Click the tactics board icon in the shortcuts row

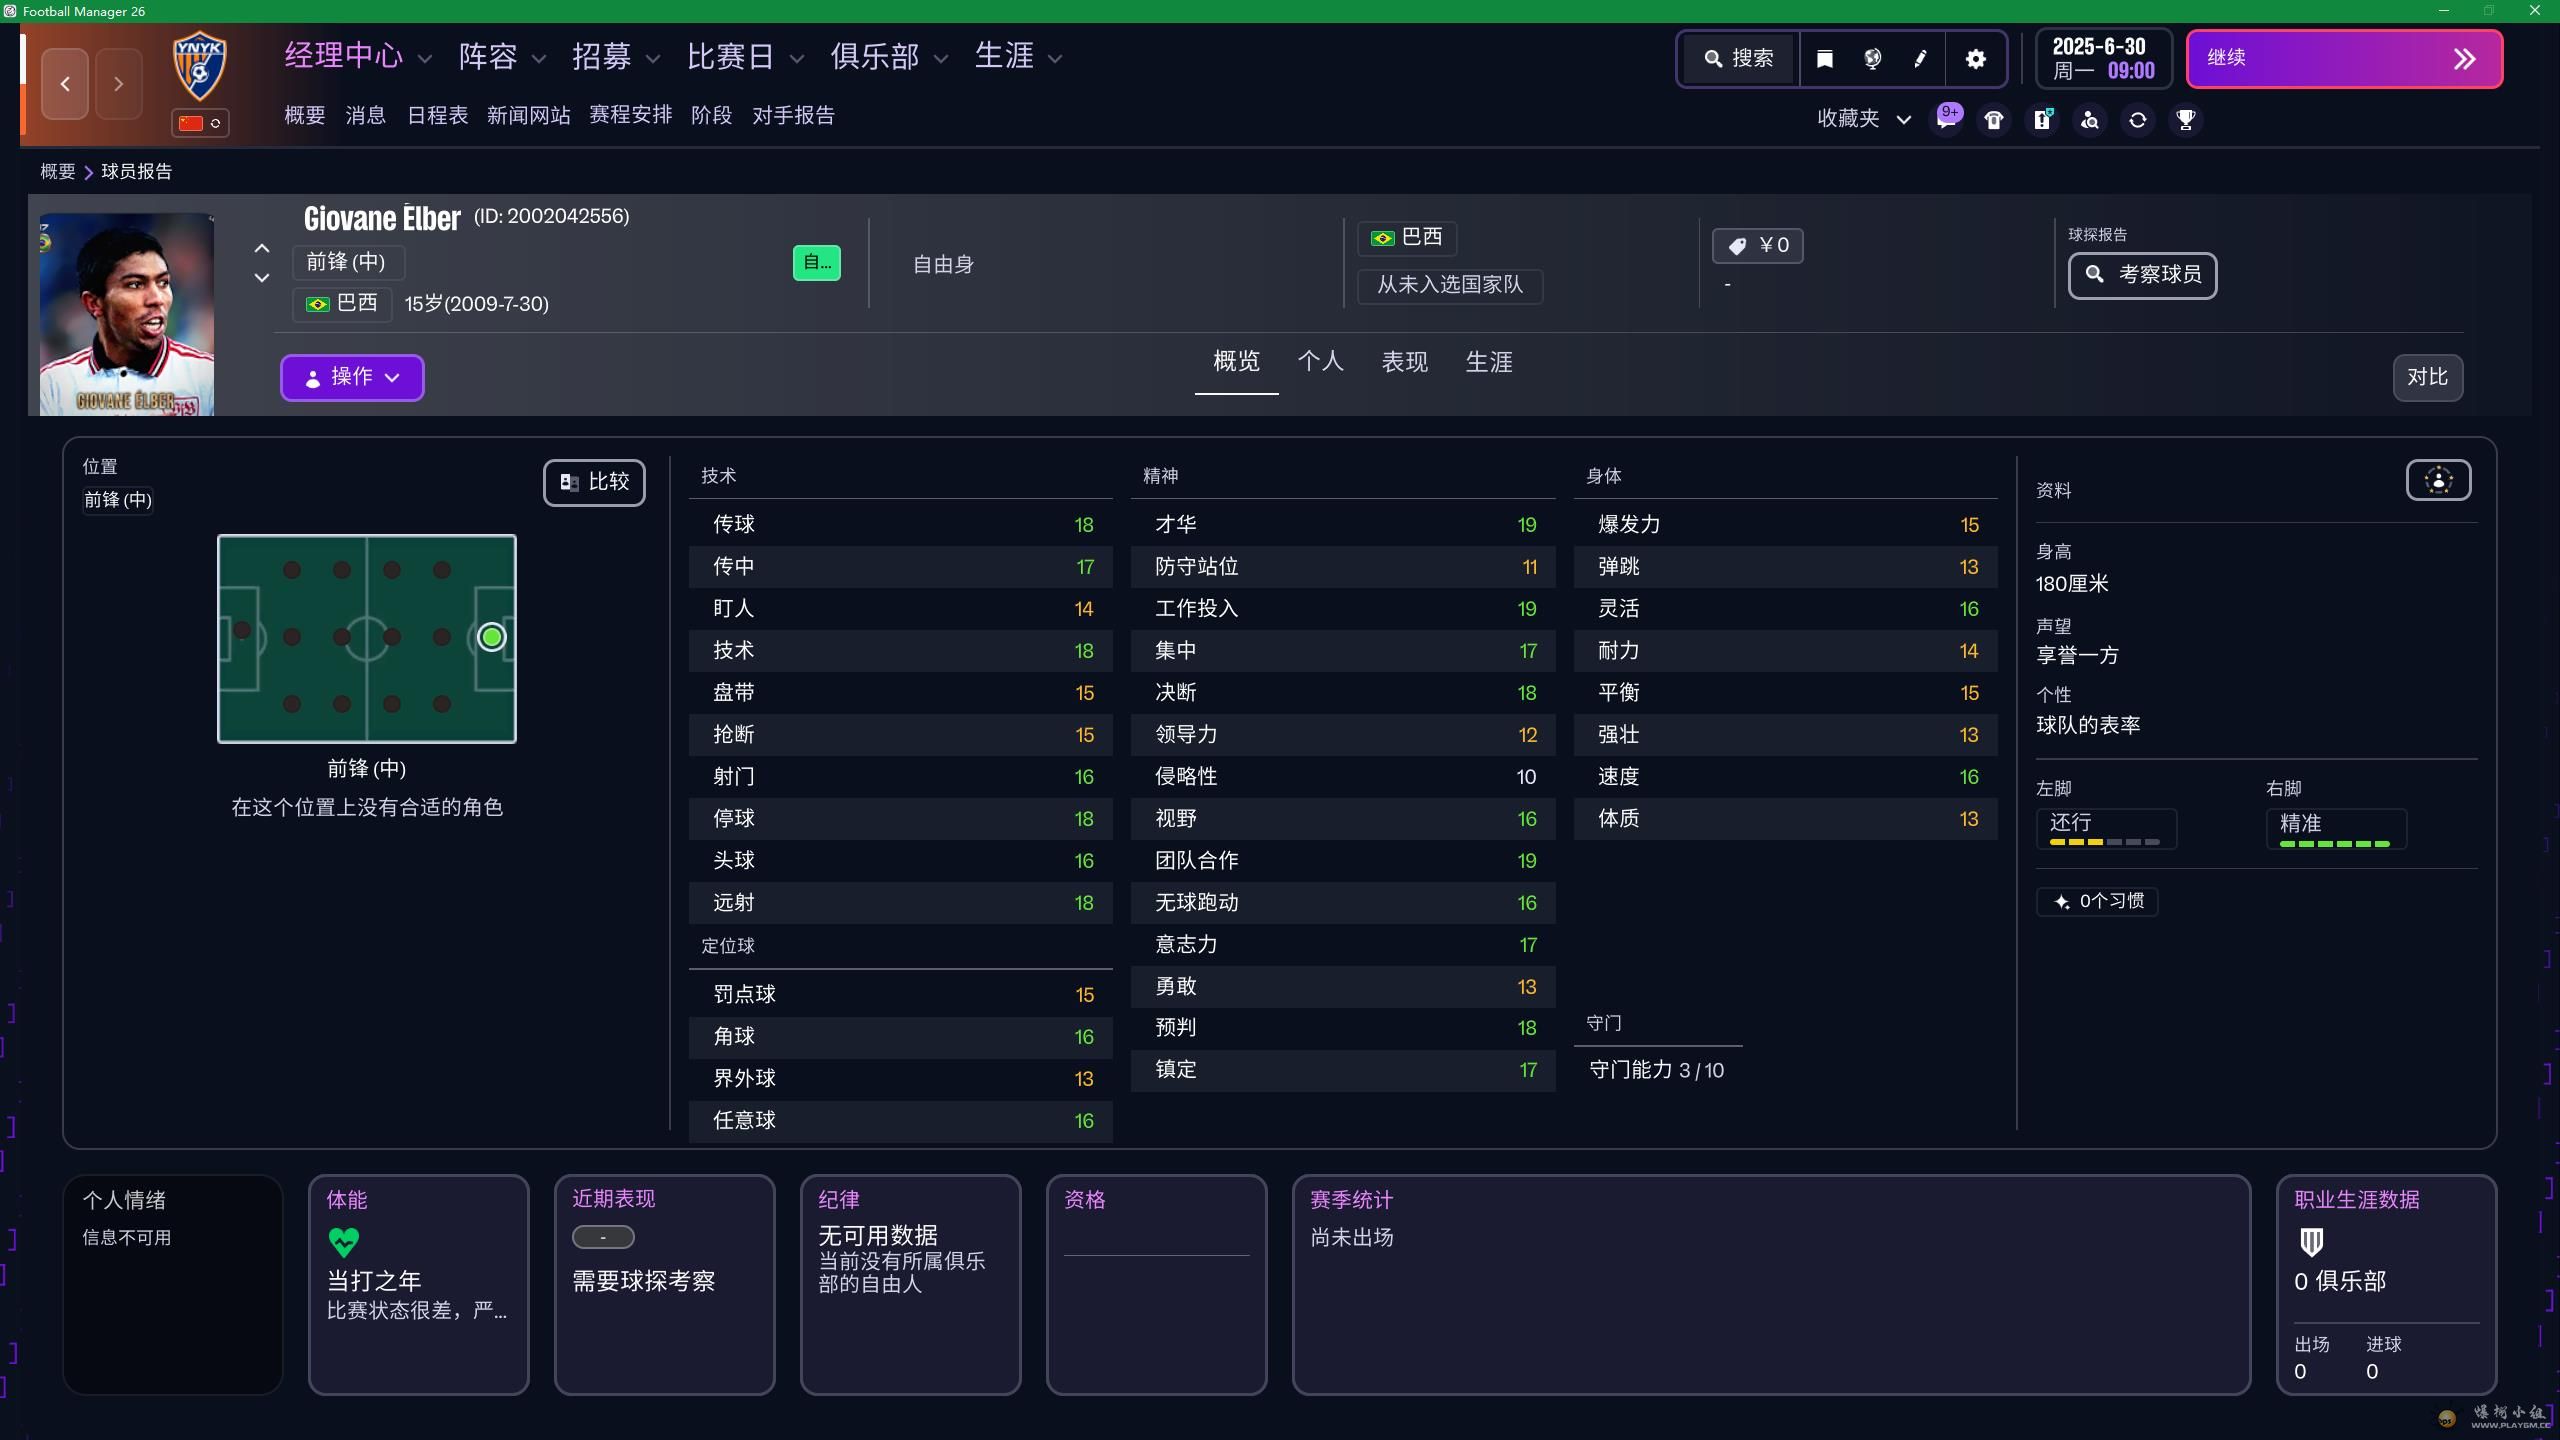(2042, 120)
